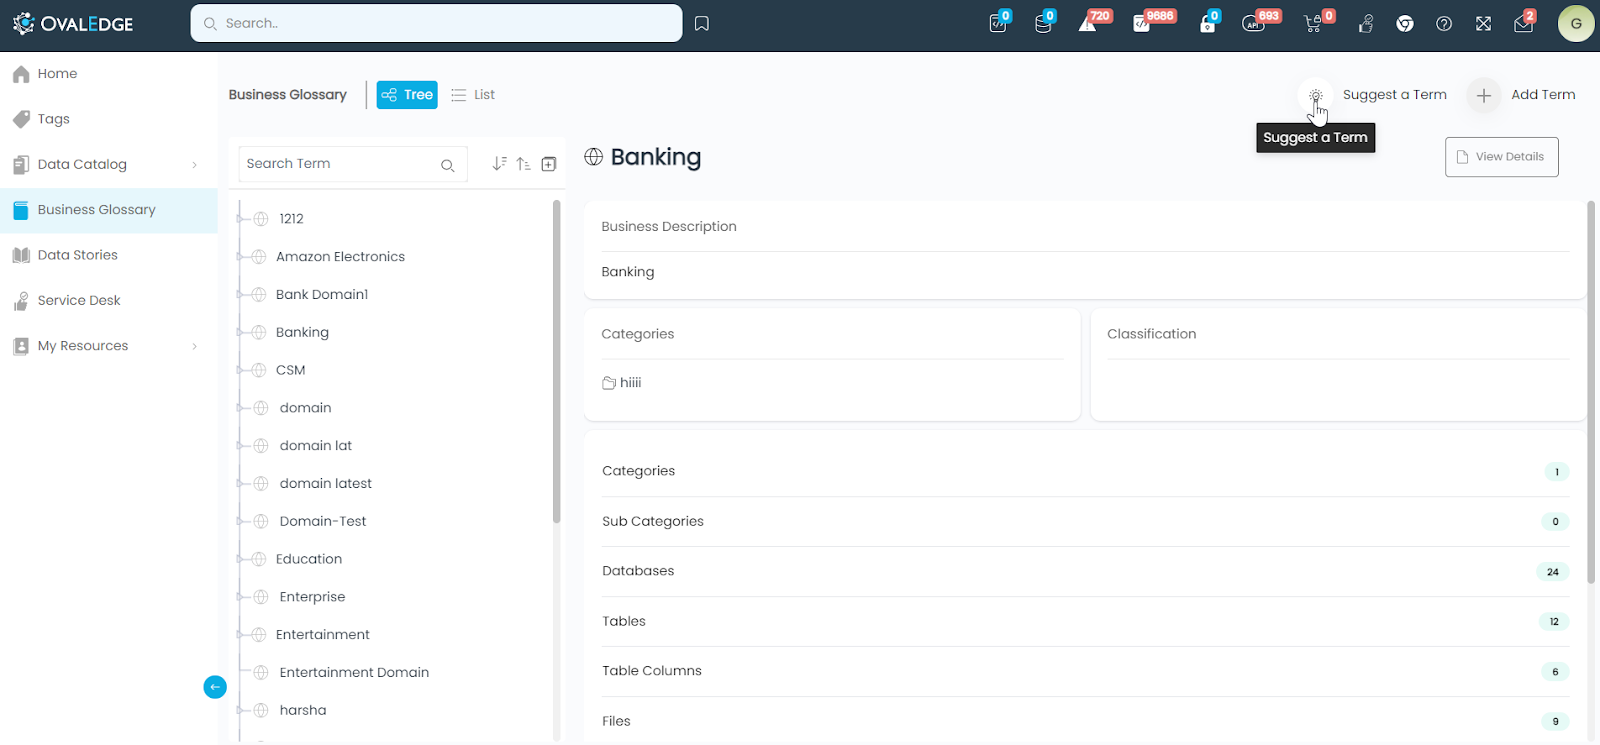This screenshot has height=745, width=1600.
Task: Select the harsha tree item
Action: pos(302,711)
